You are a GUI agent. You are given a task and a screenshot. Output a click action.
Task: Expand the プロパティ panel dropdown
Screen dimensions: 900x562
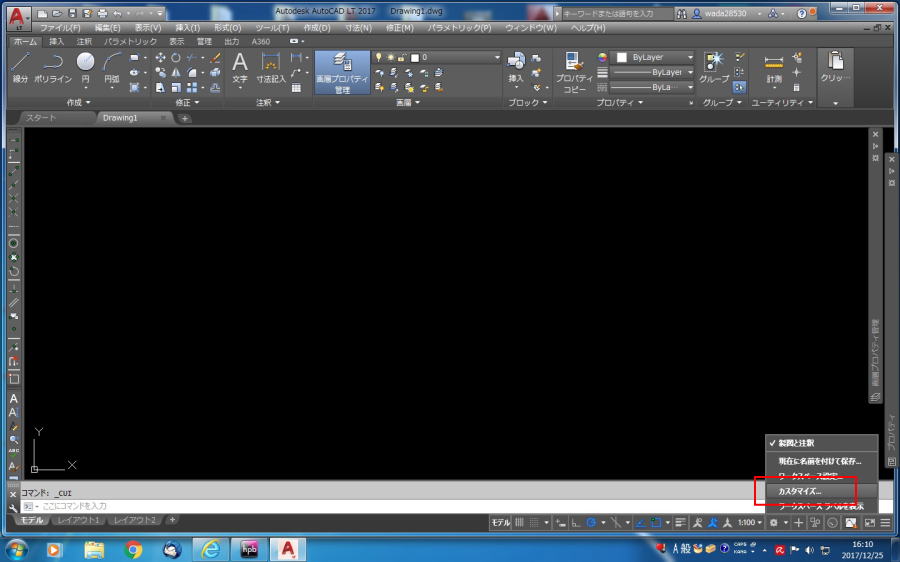619,102
